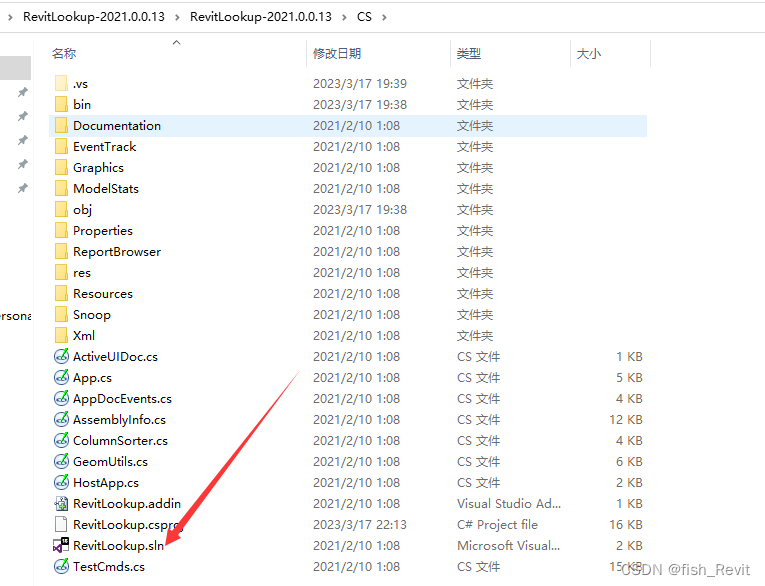Click the CS breadcrumb segment

point(364,17)
